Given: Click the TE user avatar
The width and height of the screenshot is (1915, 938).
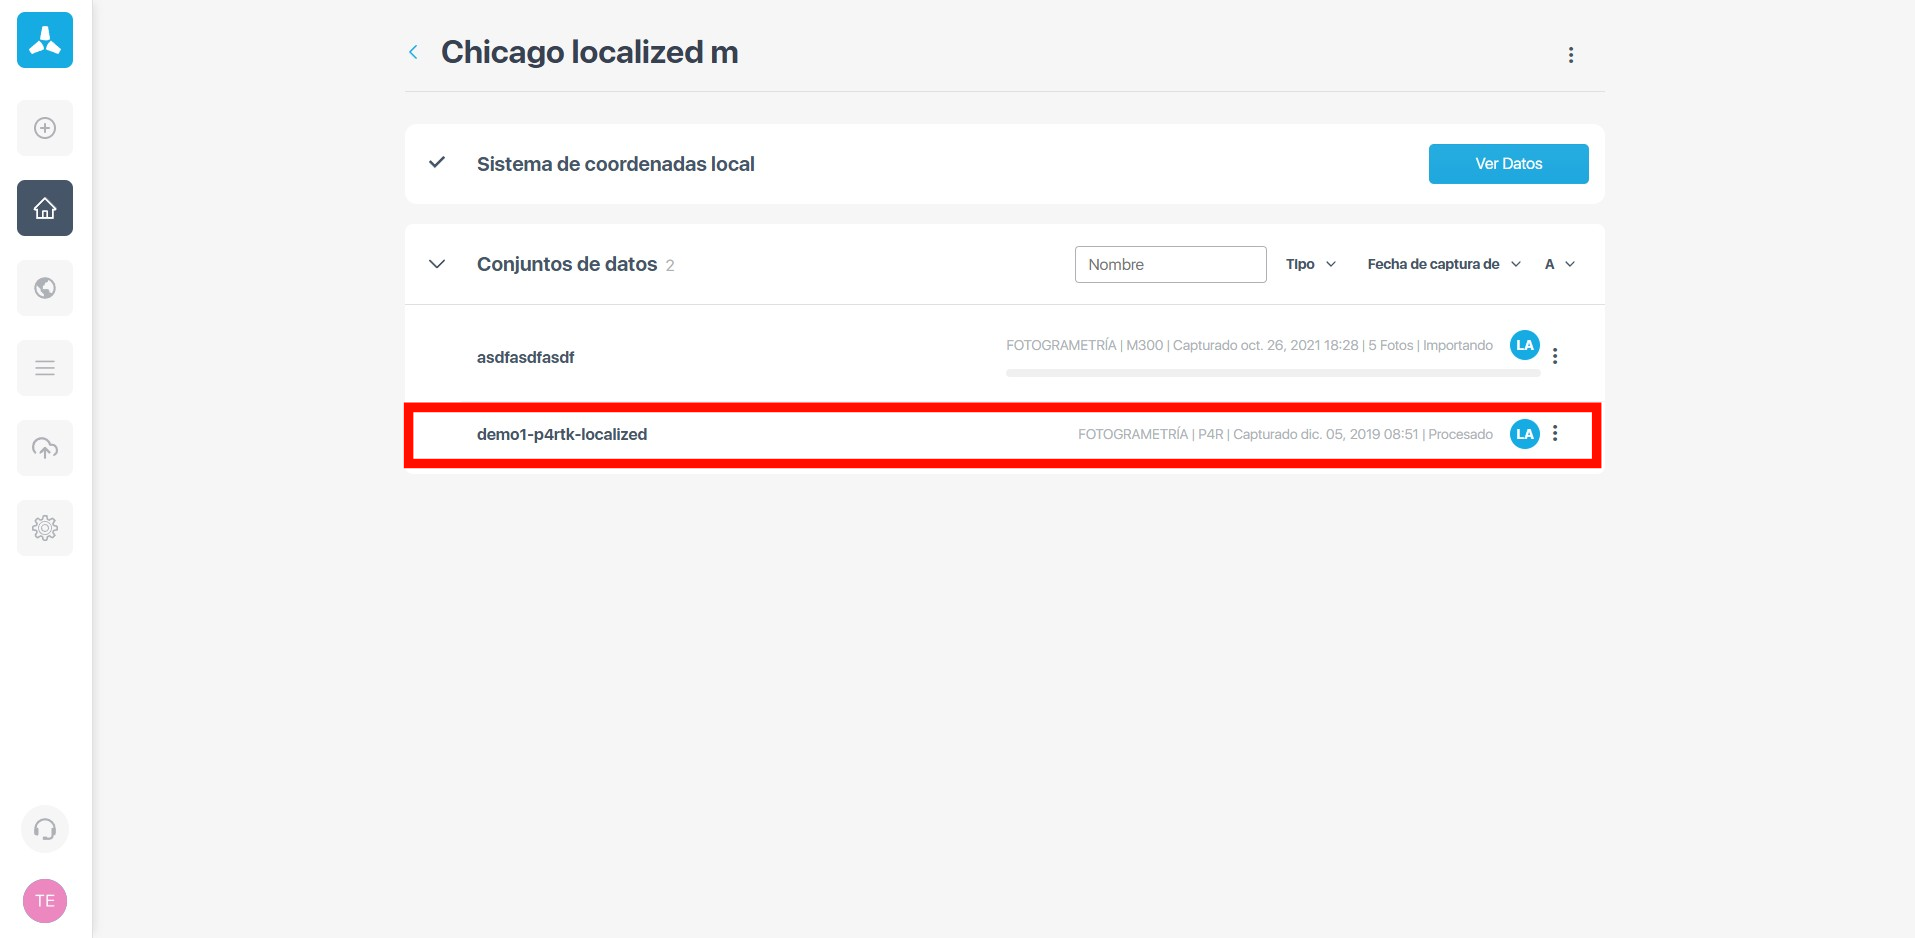Looking at the screenshot, I should (x=45, y=901).
